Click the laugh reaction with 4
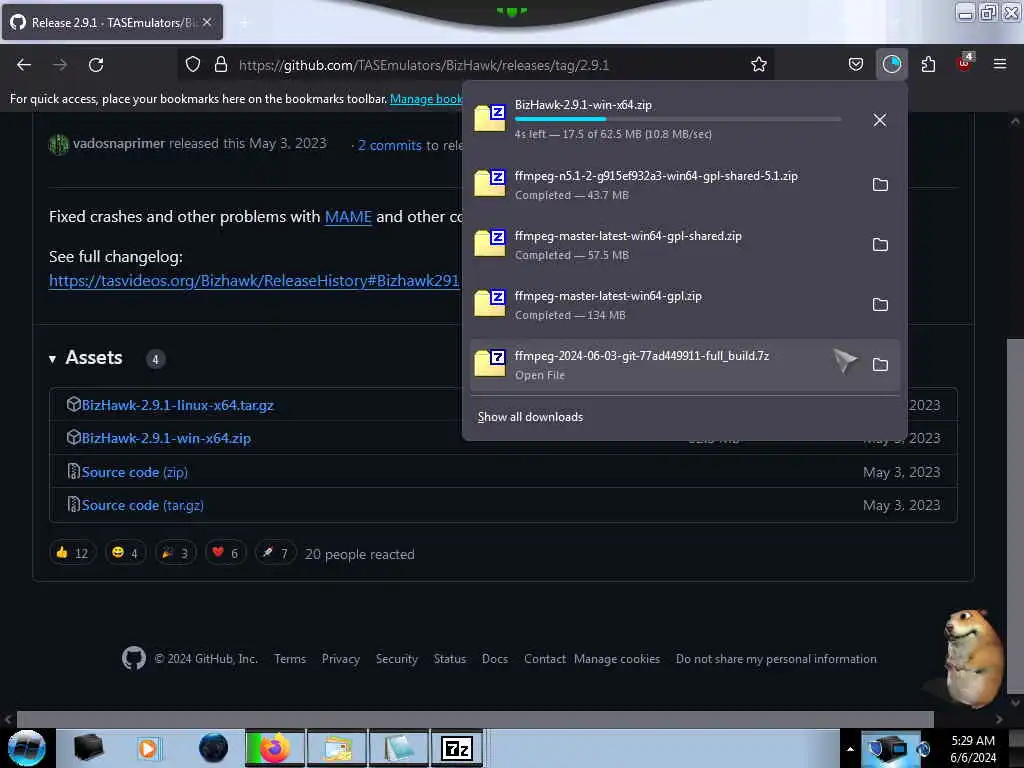Image resolution: width=1024 pixels, height=768 pixels. click(x=125, y=553)
